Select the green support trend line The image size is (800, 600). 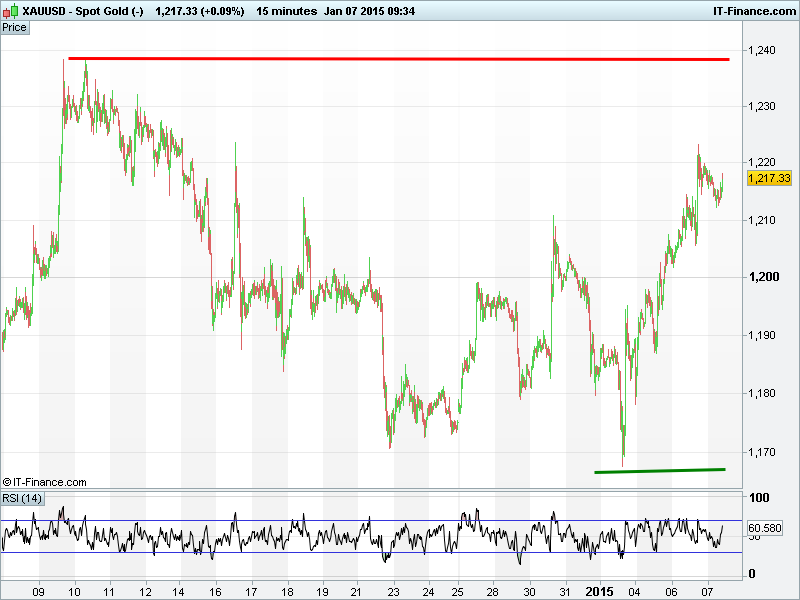660,470
